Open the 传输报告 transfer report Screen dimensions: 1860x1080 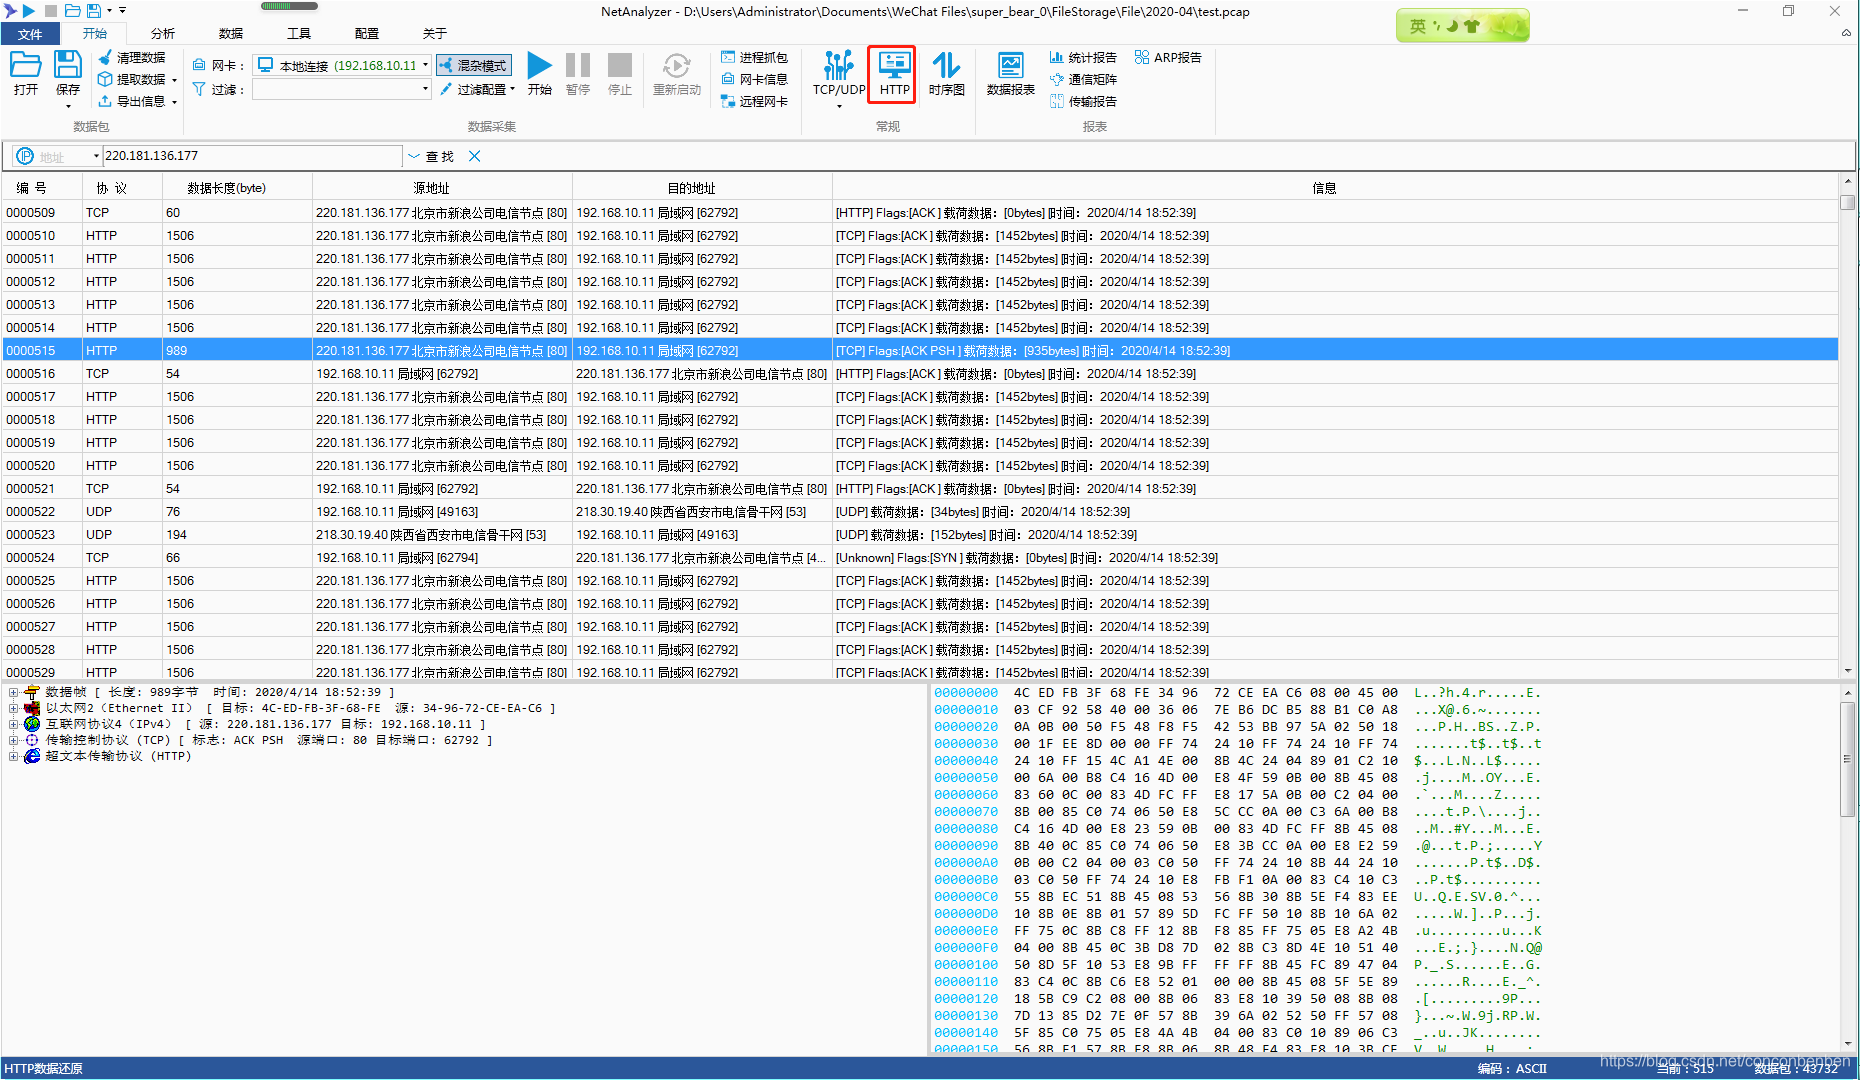point(1085,101)
